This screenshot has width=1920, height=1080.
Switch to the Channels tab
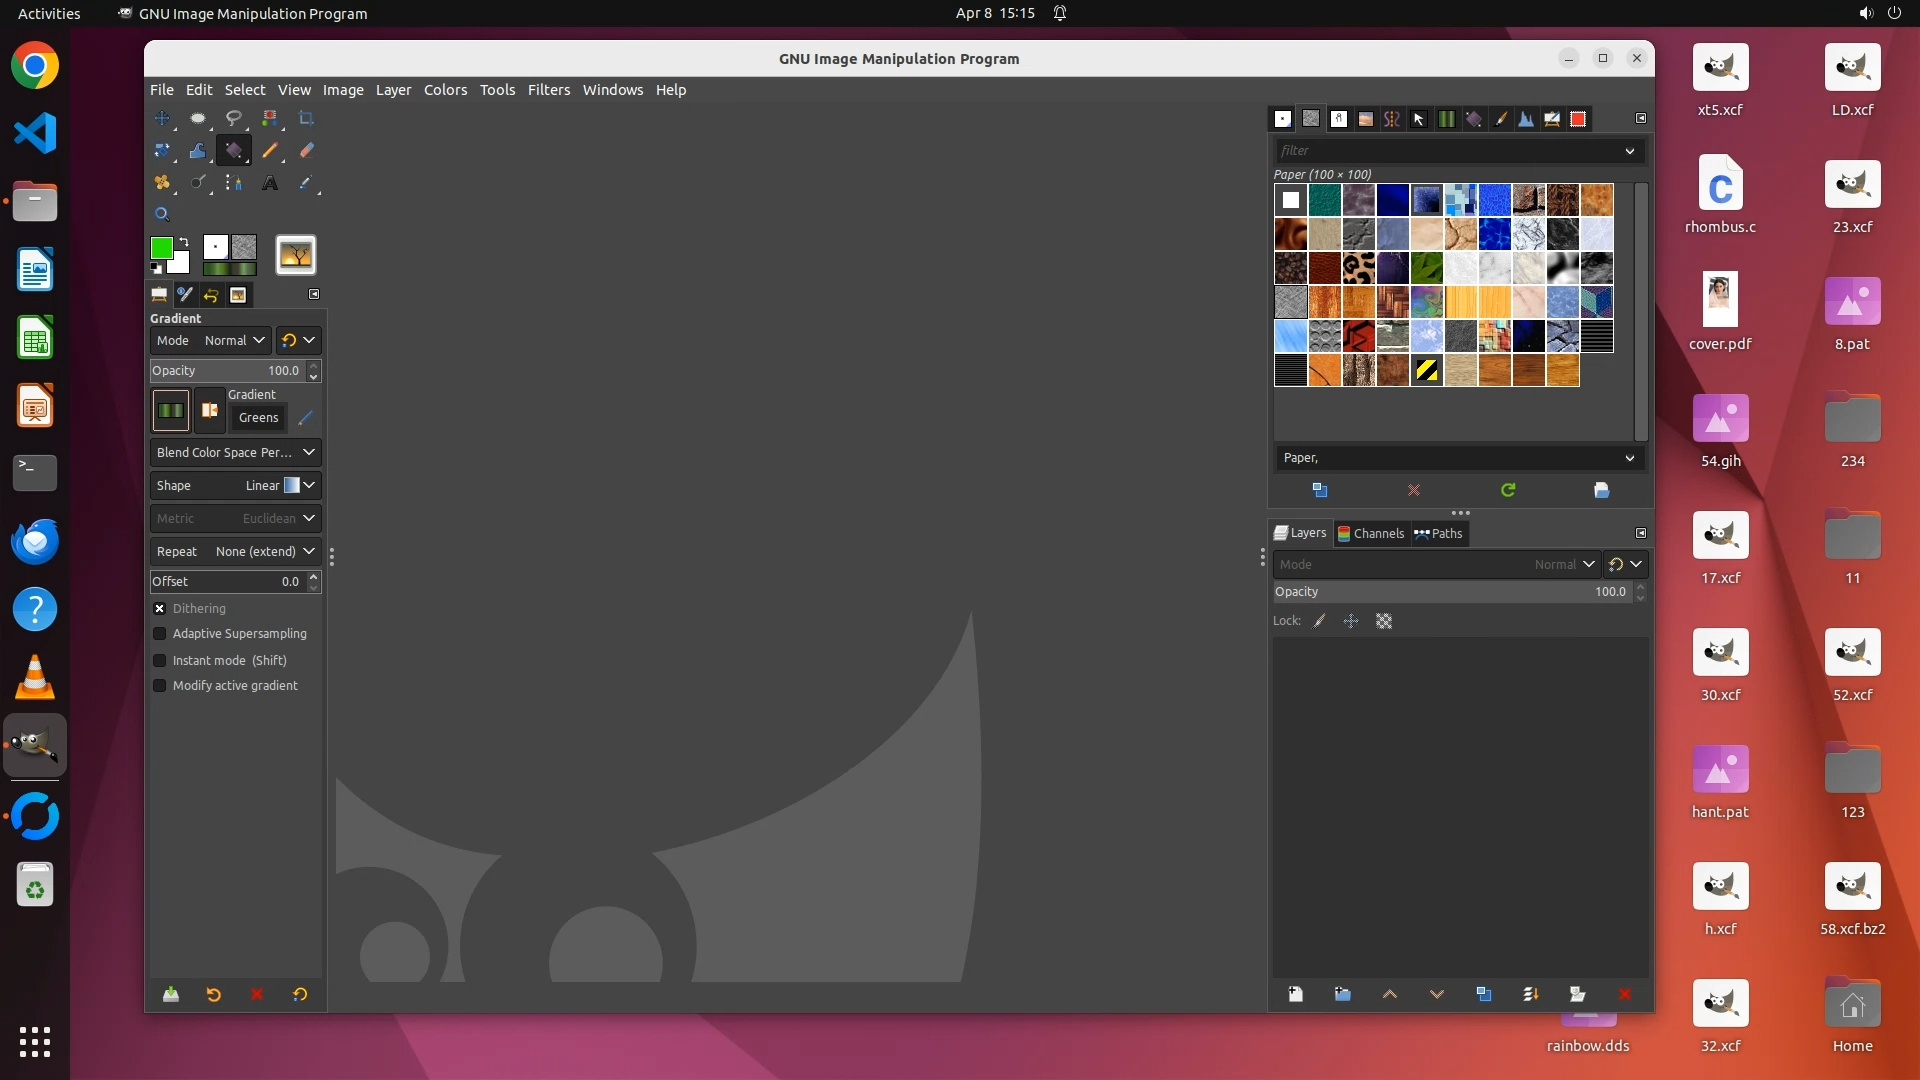click(x=1370, y=533)
